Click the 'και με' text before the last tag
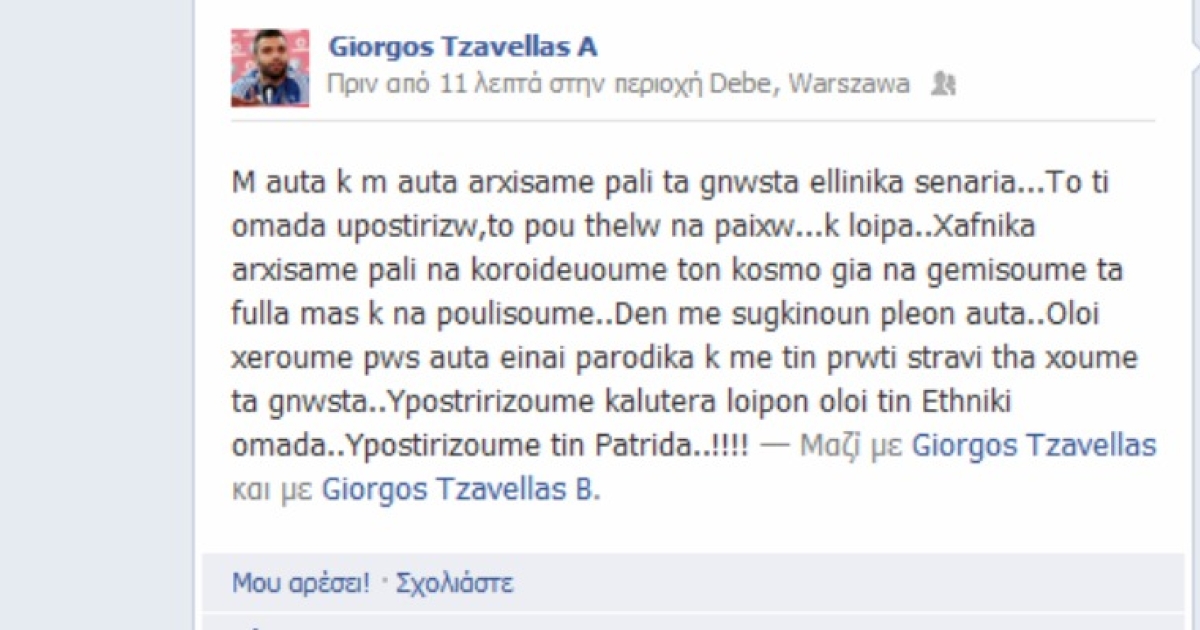 point(273,490)
